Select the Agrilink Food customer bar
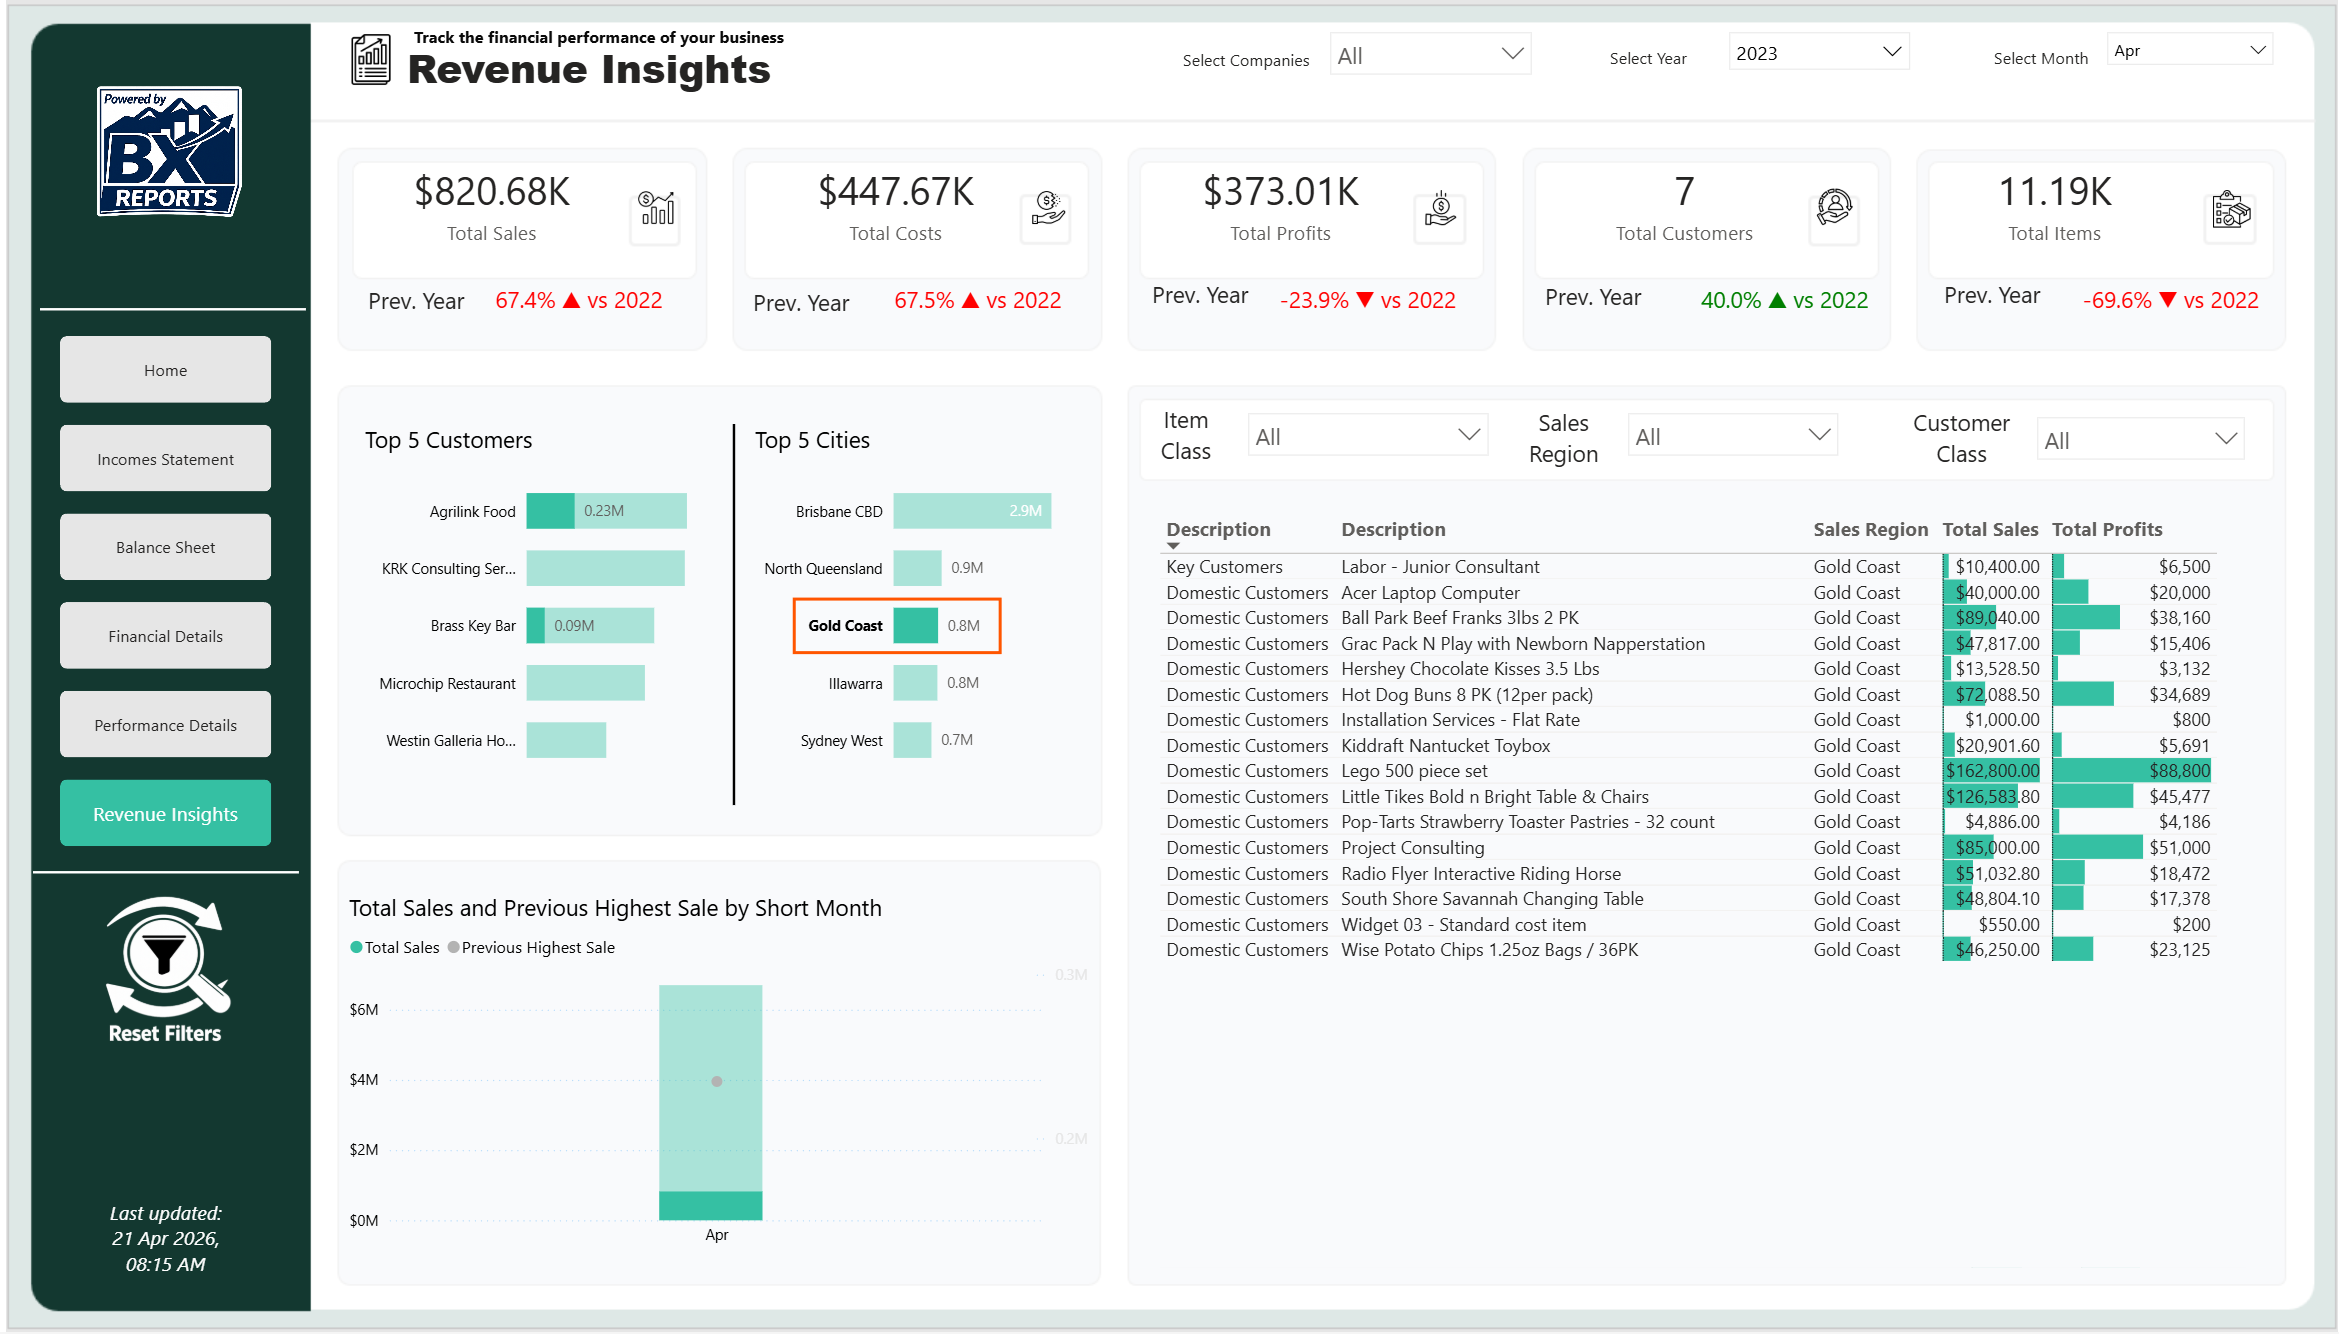This screenshot has width=2339, height=1334. (606, 511)
